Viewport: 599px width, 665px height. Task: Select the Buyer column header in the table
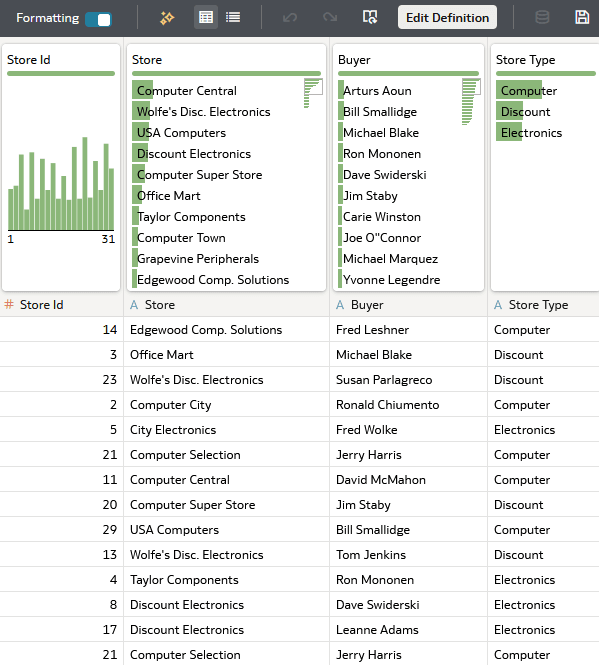pyautogui.click(x=409, y=305)
